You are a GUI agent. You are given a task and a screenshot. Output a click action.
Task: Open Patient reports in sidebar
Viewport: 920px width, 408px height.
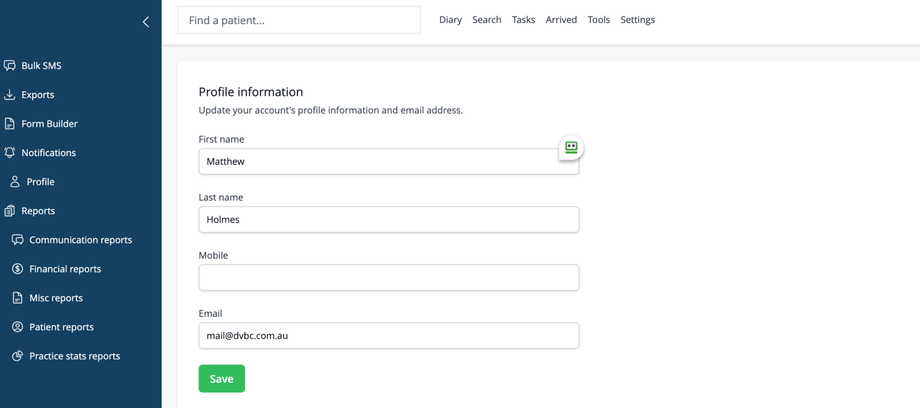61,327
